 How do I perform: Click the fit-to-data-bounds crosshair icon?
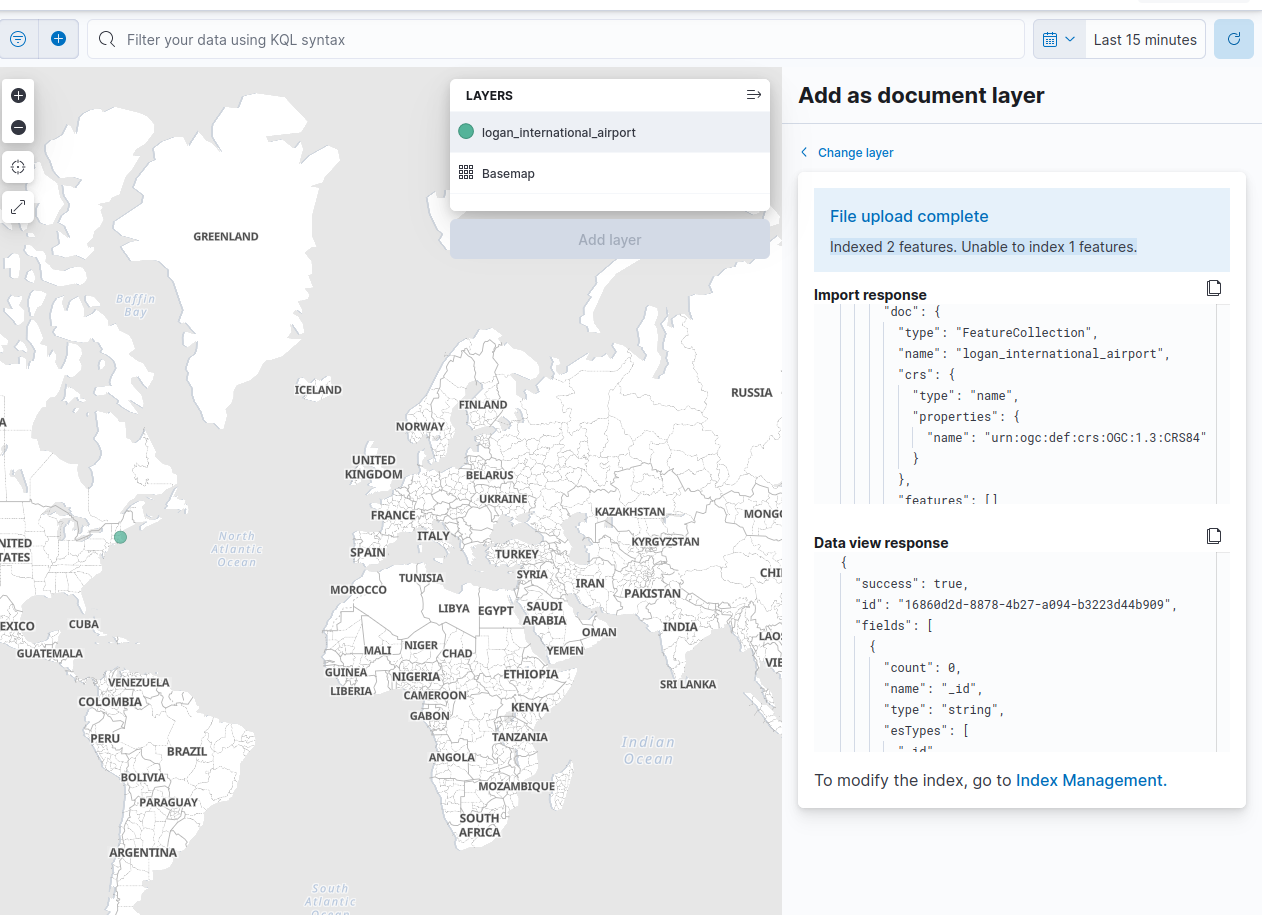(18, 167)
